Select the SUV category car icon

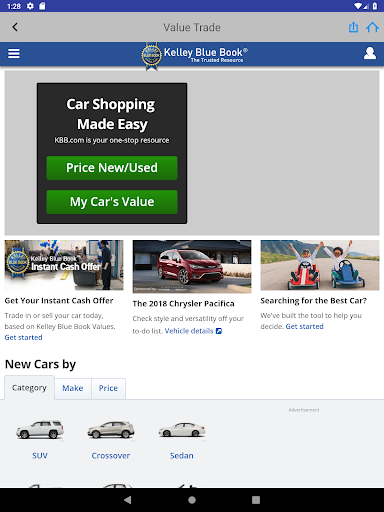pyautogui.click(x=40, y=429)
